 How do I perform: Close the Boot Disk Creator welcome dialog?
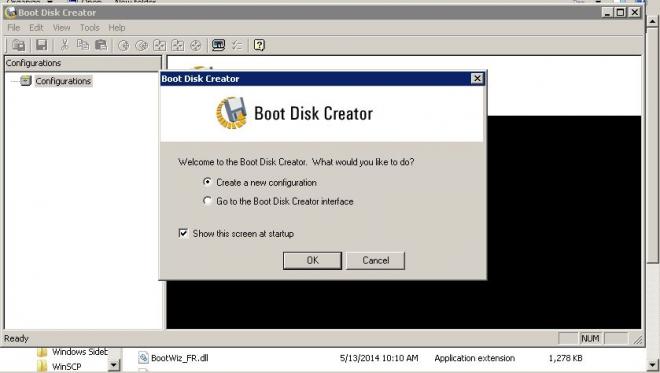(477, 79)
